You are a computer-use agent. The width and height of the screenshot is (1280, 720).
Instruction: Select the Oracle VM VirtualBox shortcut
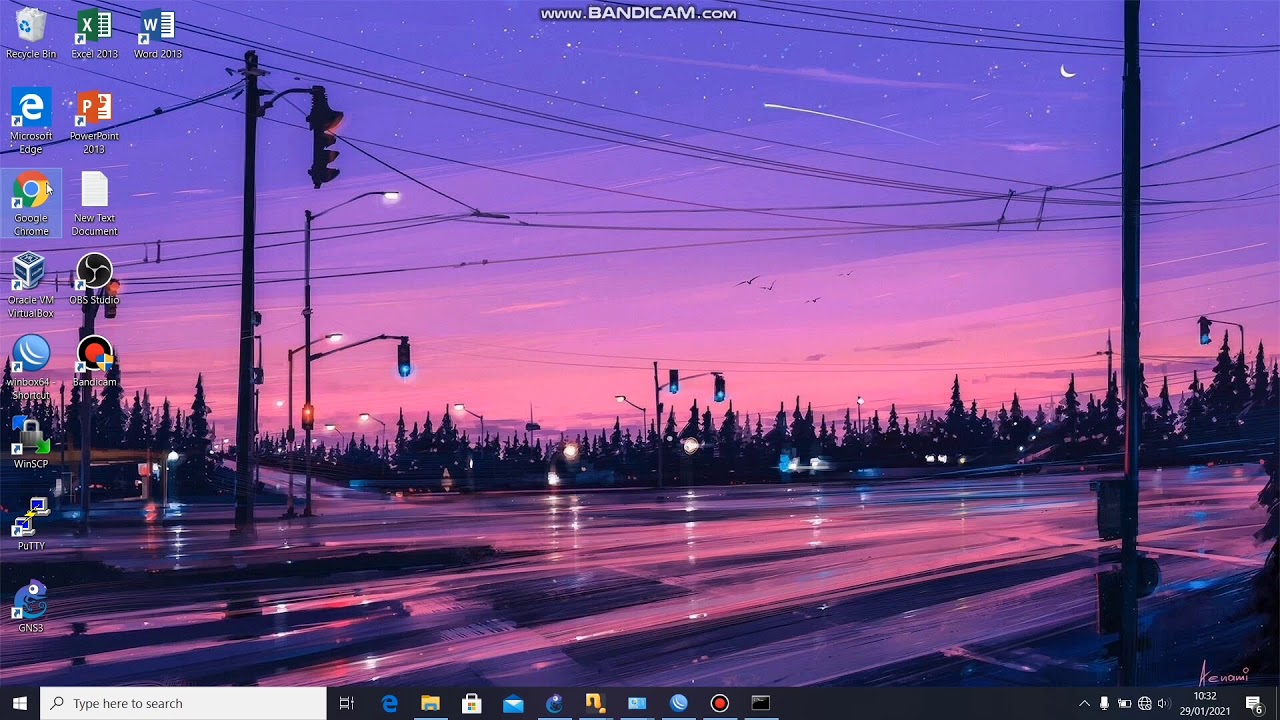[31, 286]
